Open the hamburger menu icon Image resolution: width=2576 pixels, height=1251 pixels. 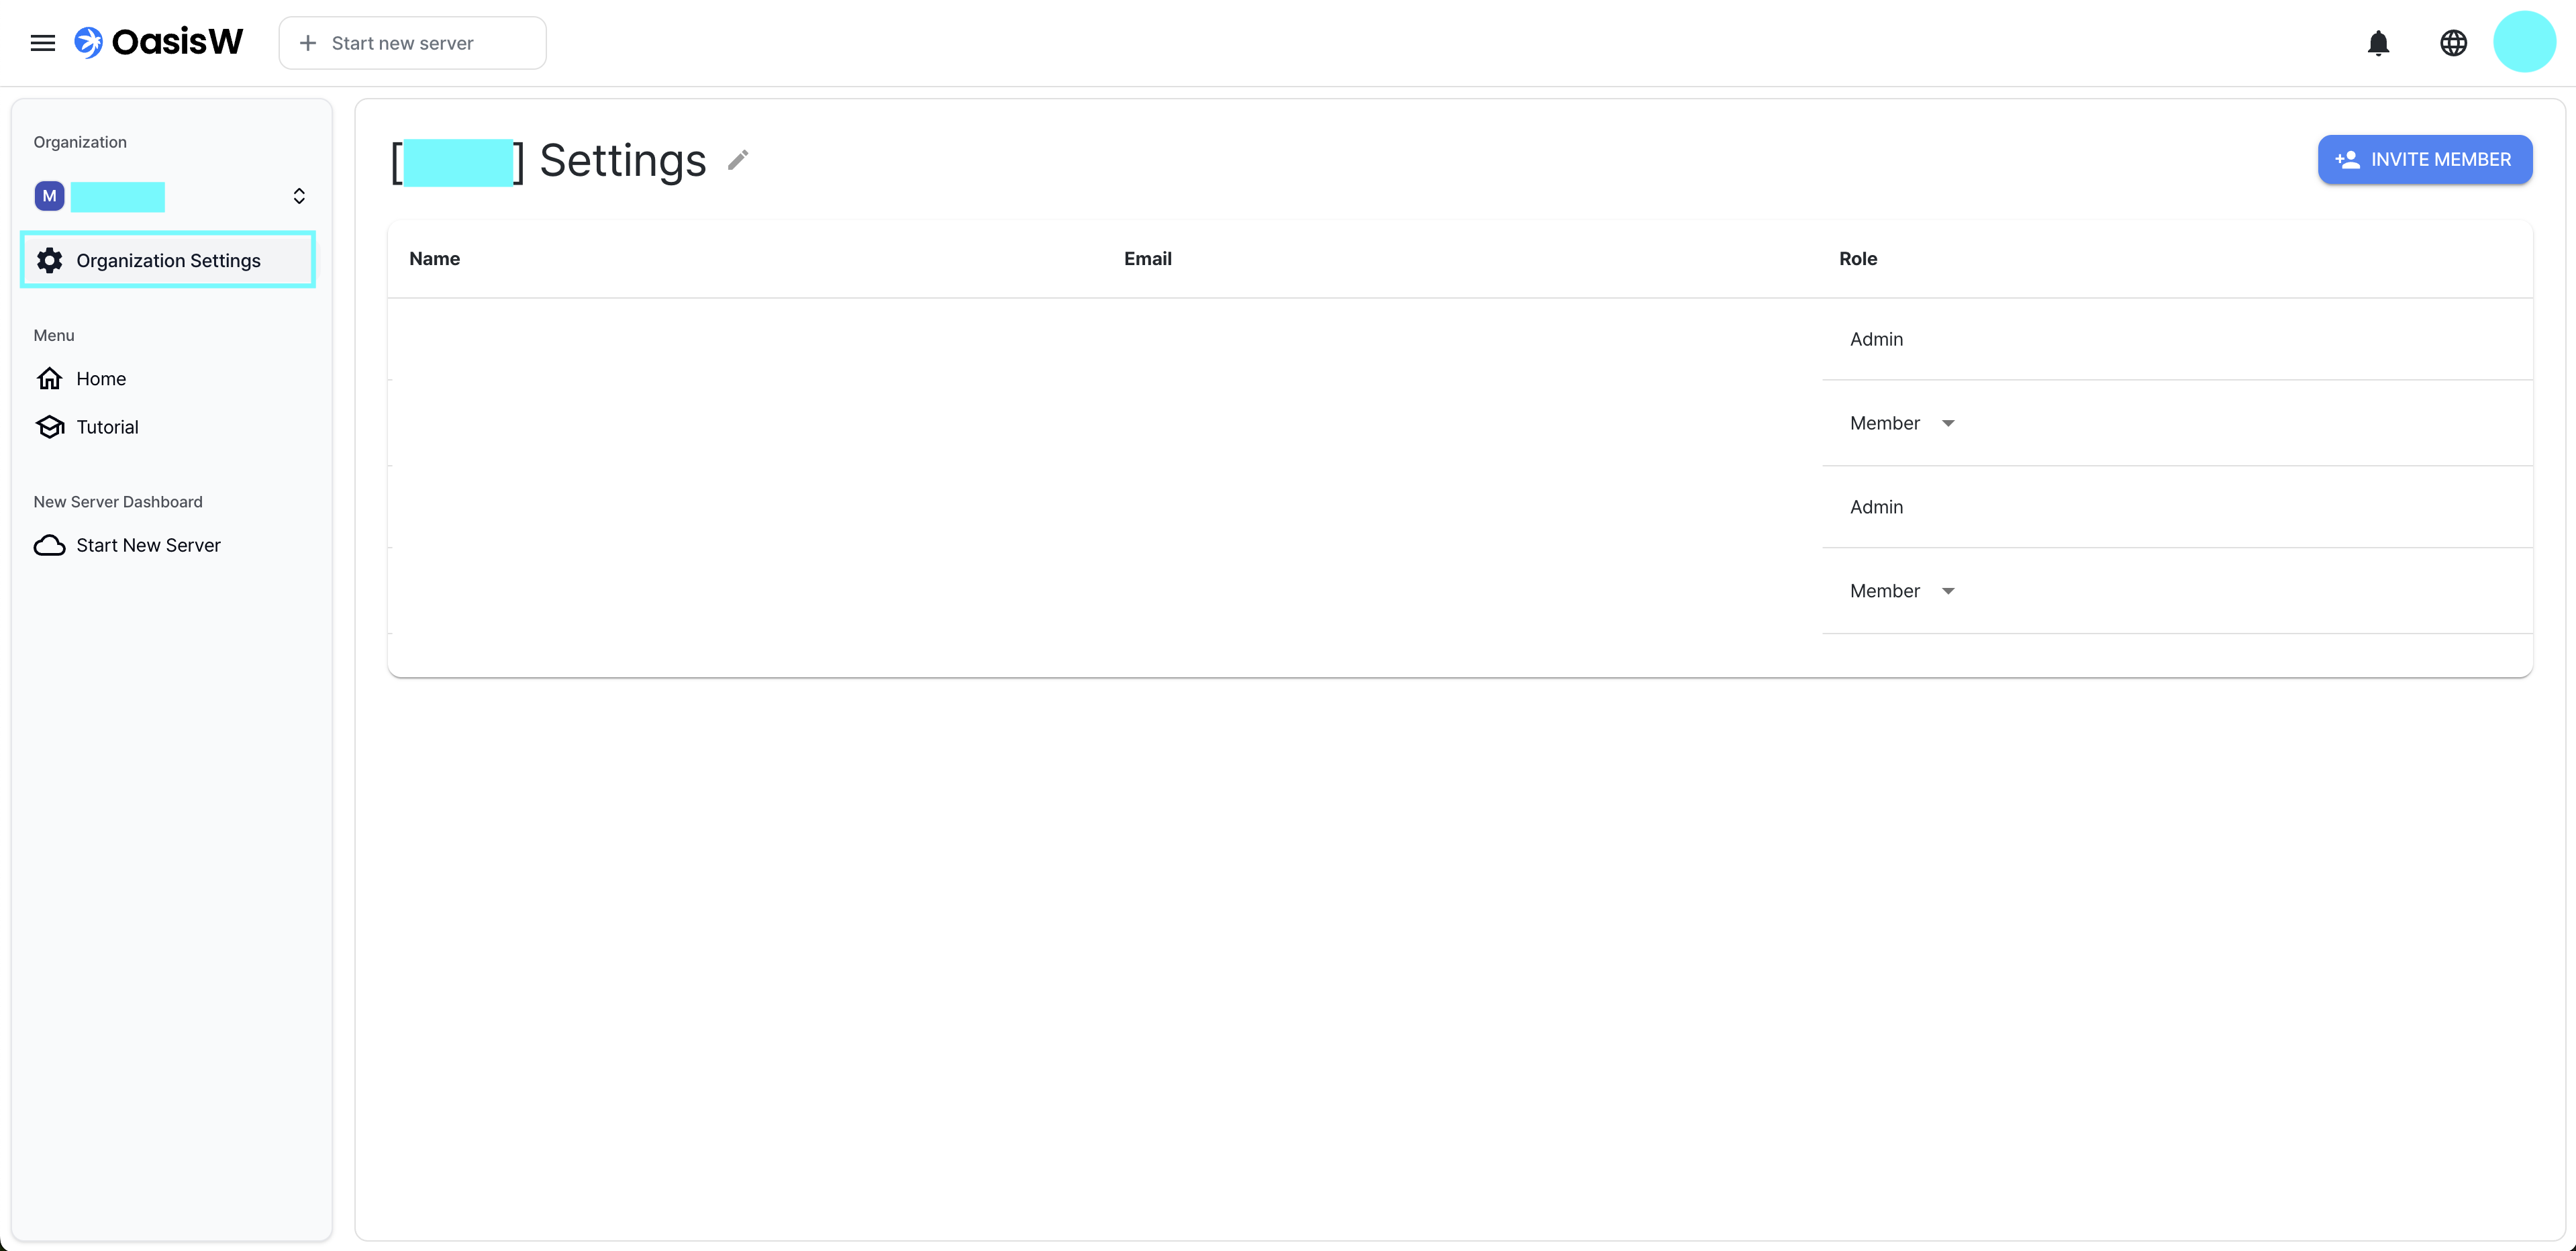(42, 43)
